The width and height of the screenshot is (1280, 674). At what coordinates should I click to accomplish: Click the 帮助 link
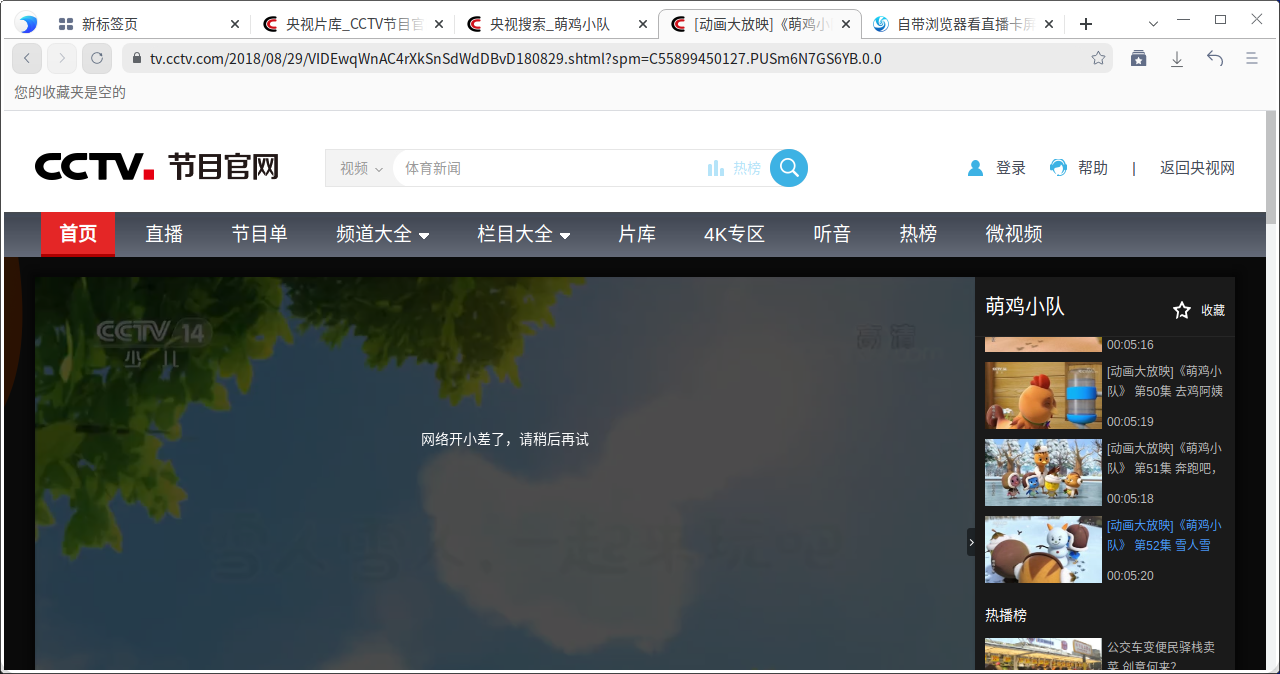(x=1093, y=168)
